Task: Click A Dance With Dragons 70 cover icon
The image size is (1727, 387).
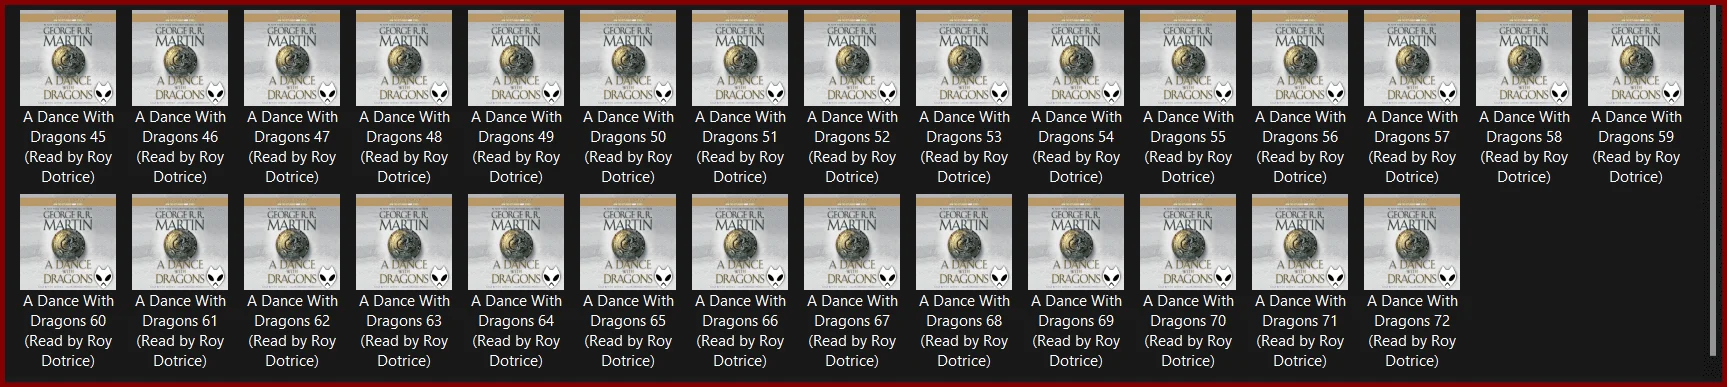Action: (1188, 242)
